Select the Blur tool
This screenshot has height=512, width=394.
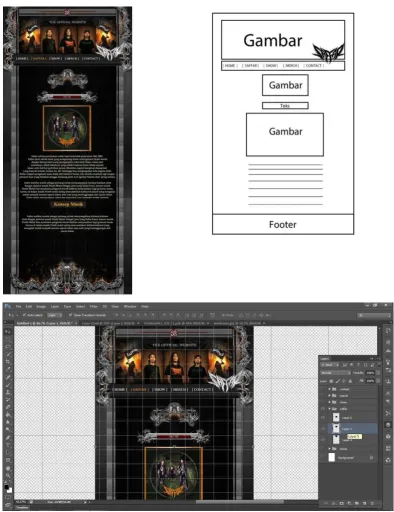[x=8, y=422]
